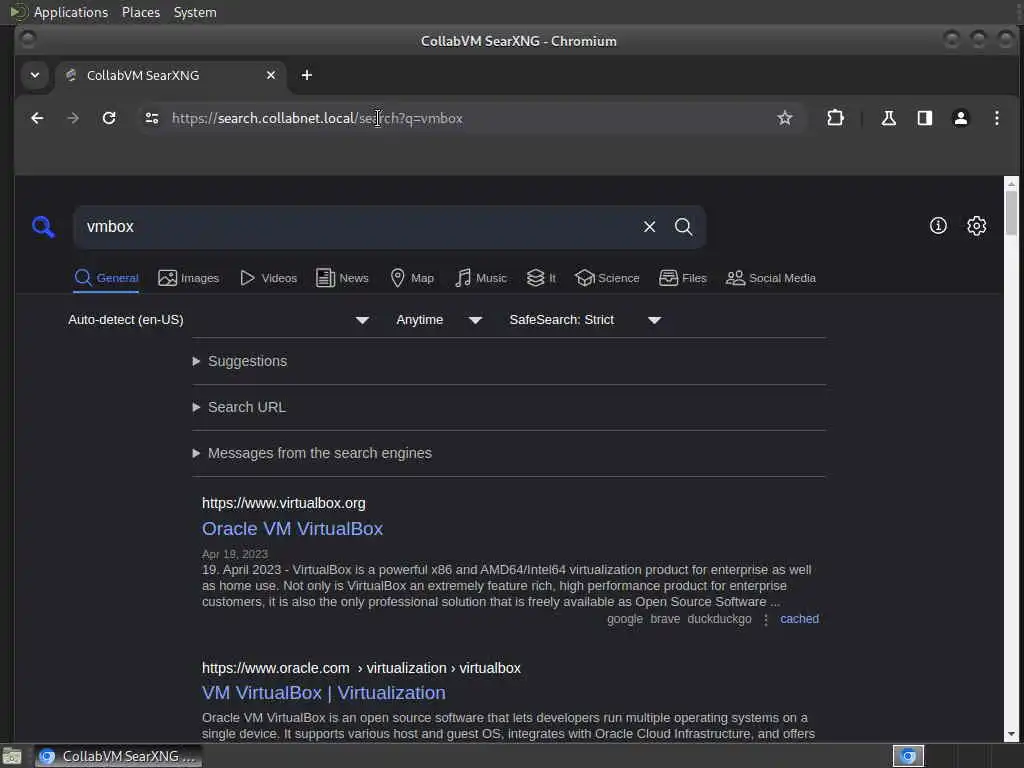Screen dimensions: 1024x768
Task: Switch to the It category
Action: click(541, 278)
